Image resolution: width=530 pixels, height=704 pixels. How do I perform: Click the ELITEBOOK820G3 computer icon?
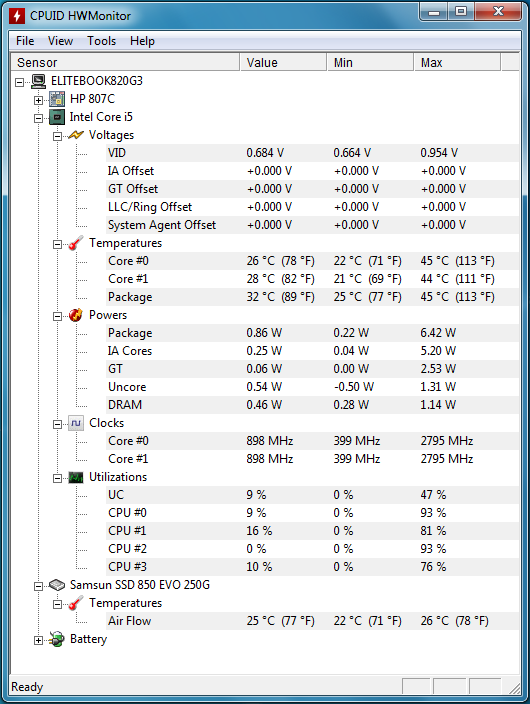click(x=39, y=81)
